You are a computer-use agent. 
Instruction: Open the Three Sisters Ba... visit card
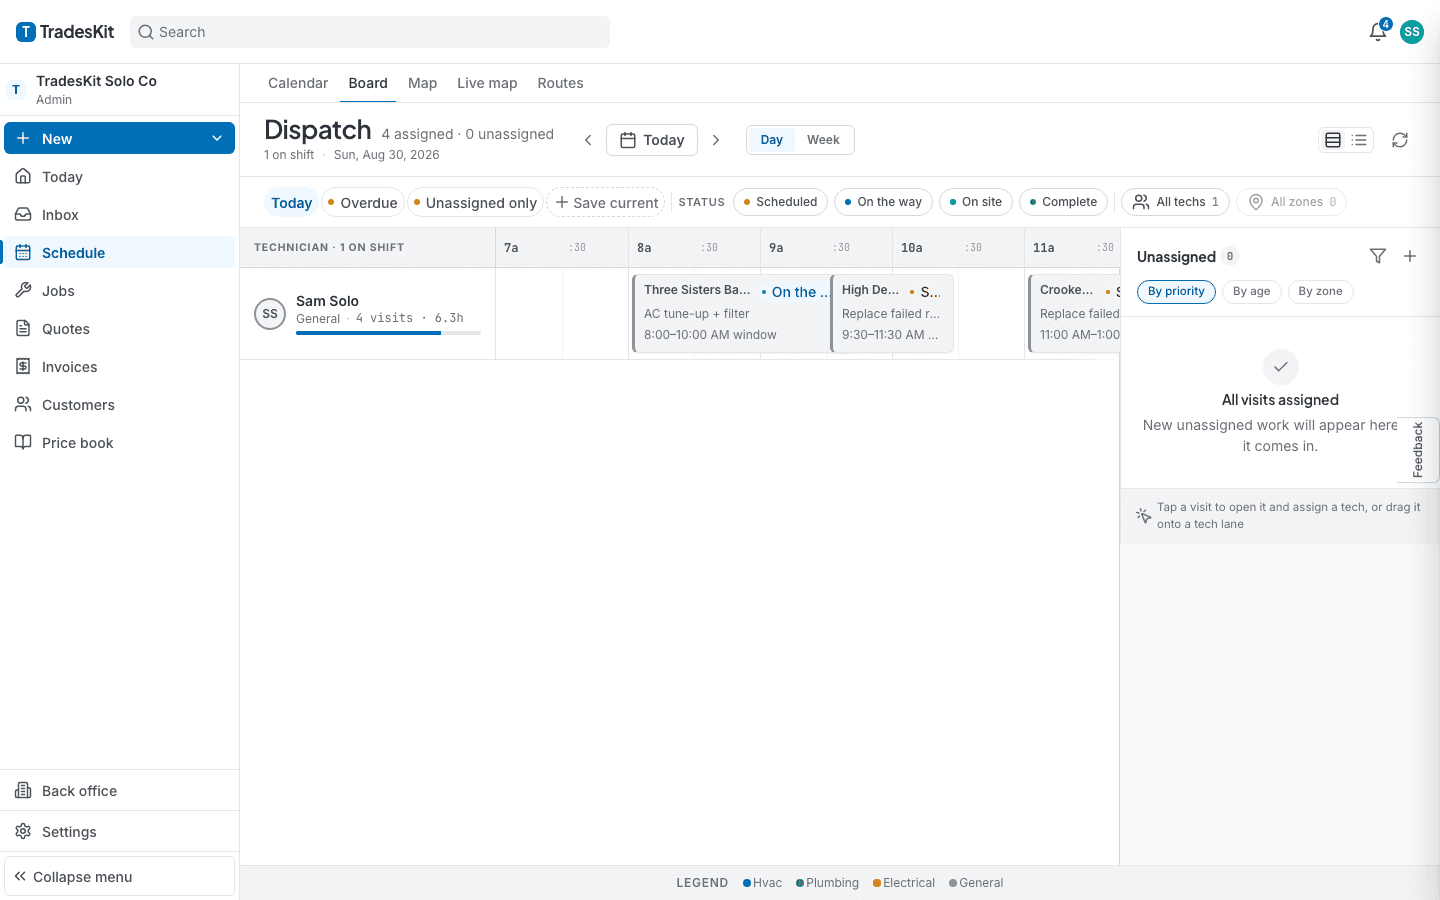tap(731, 313)
